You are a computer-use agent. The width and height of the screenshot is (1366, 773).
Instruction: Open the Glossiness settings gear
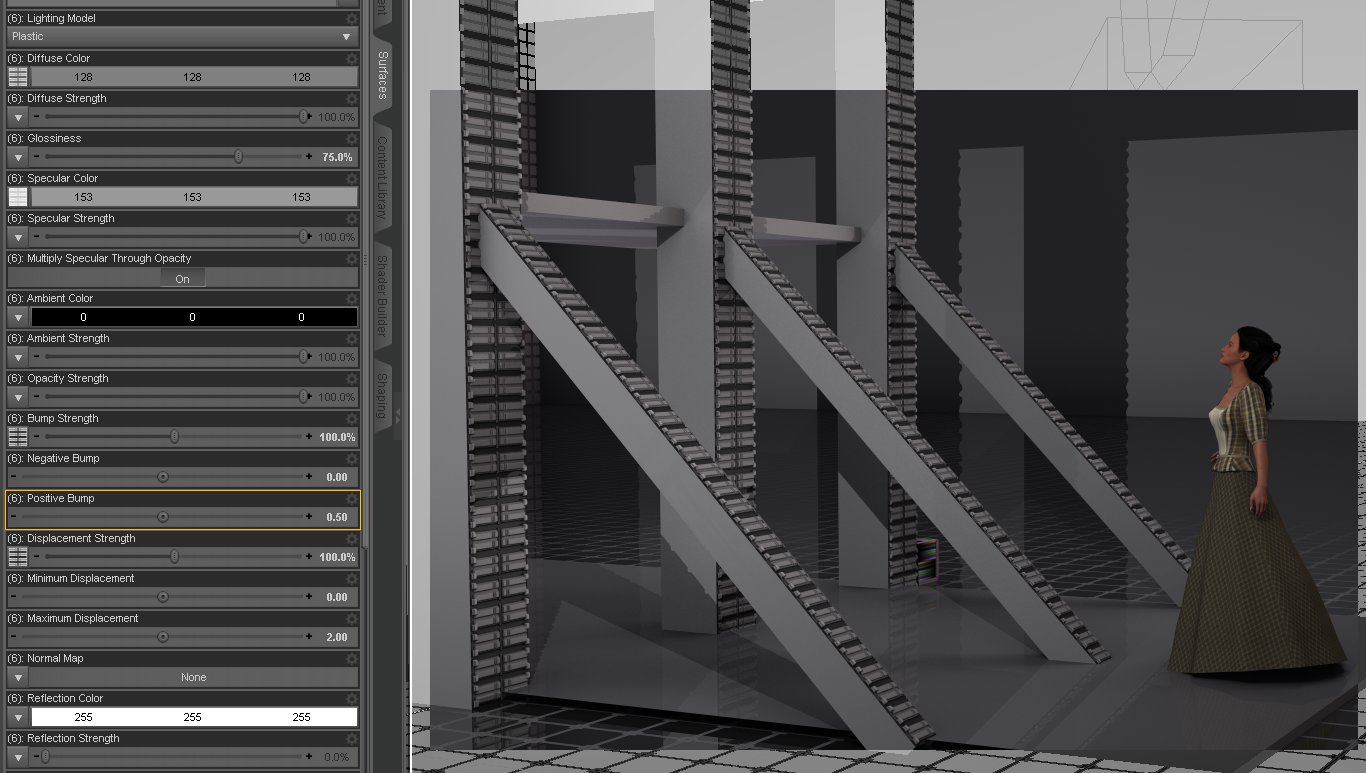(351, 138)
